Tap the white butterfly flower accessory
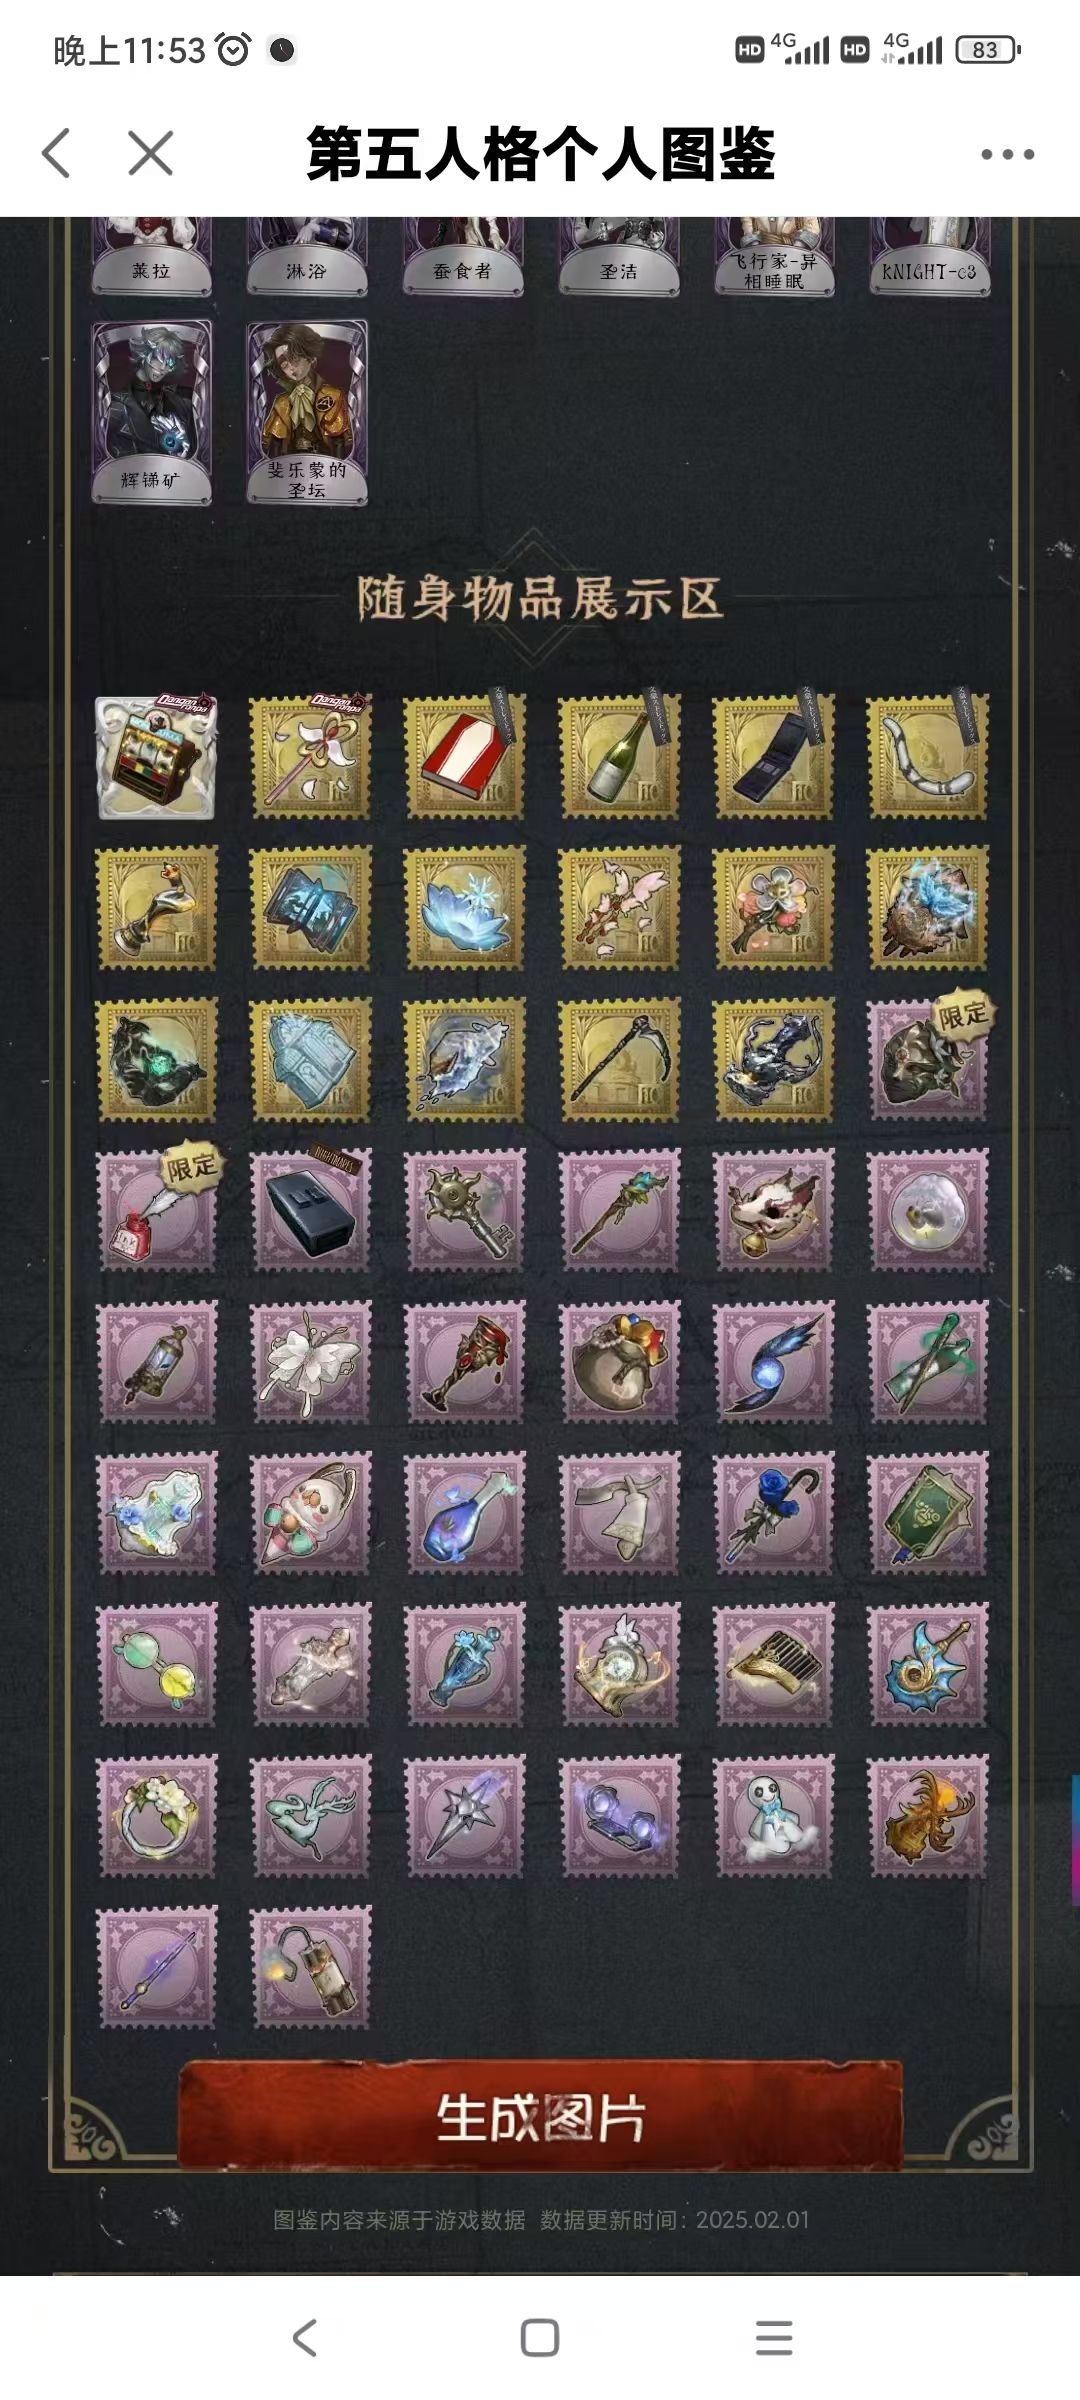Image resolution: width=1080 pixels, height=2400 pixels. (x=310, y=1361)
